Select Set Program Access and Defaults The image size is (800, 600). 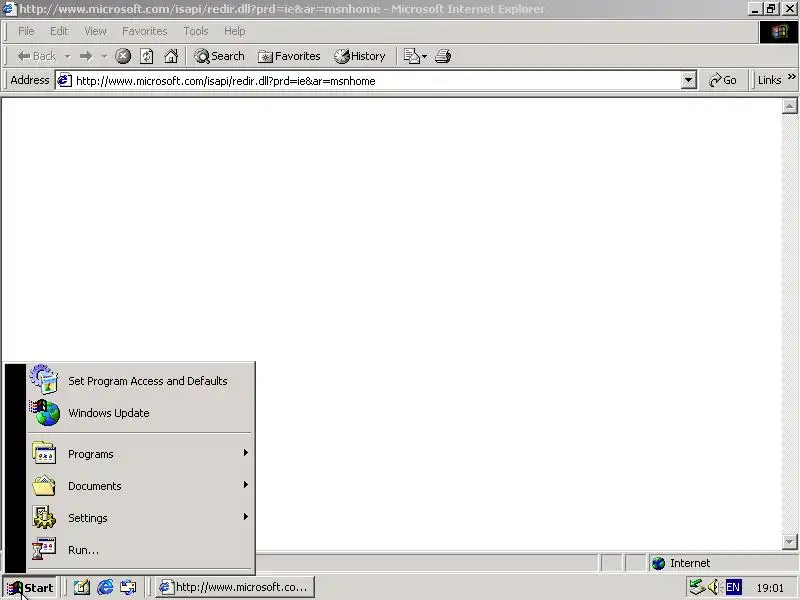coord(141,381)
